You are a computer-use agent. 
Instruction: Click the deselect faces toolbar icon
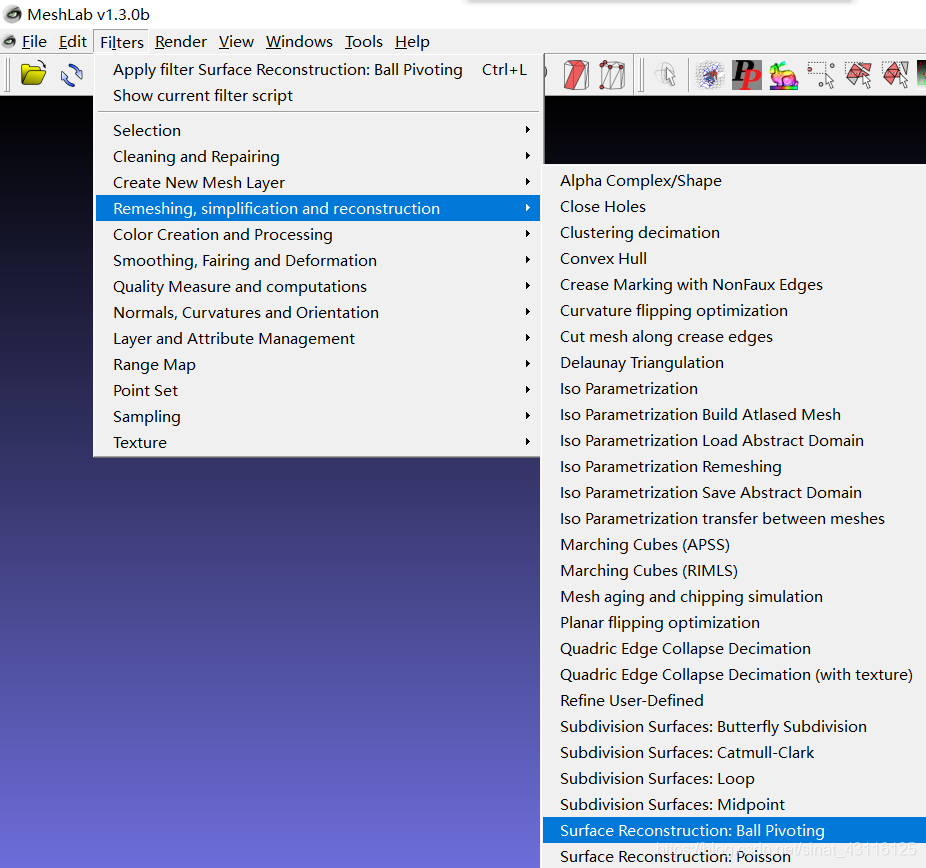click(x=895, y=74)
